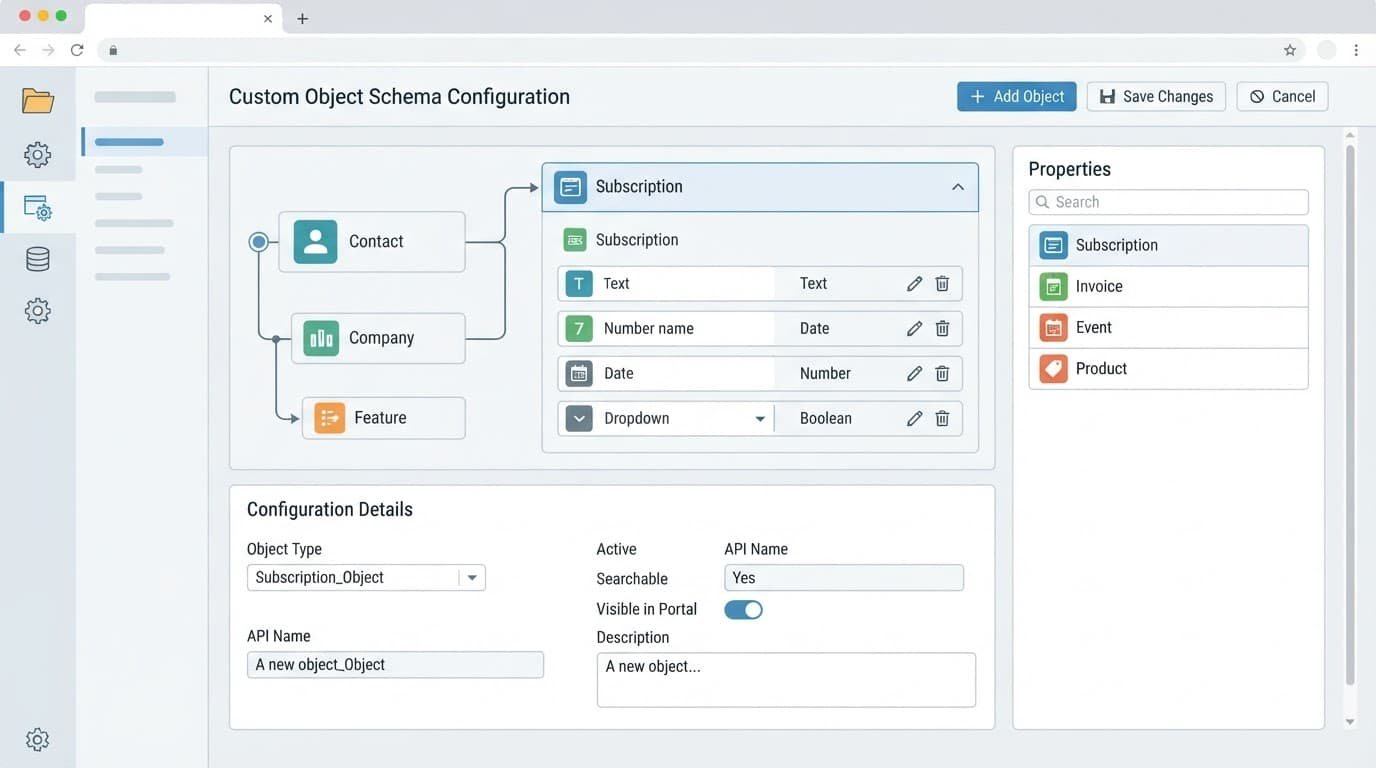Edit the Number name field row
Viewport: 1376px width, 768px height.
point(914,329)
